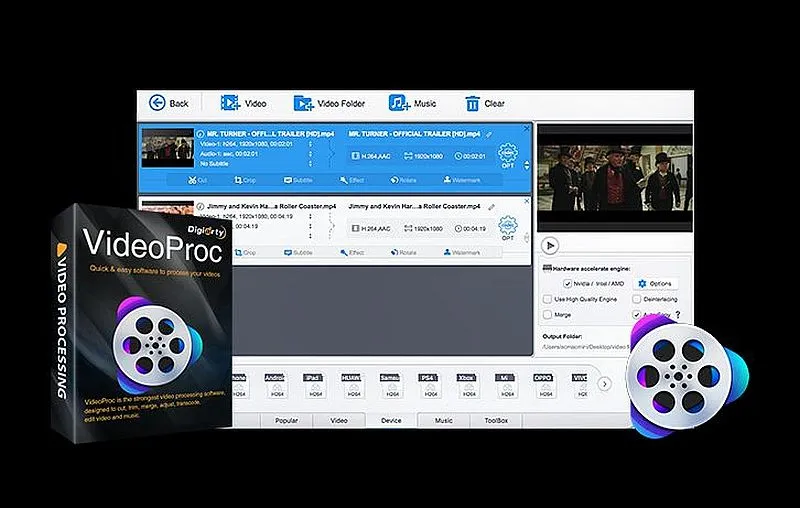Open codec OPT gear for Roller Coaster video
This screenshot has height=508, width=800.
click(508, 228)
